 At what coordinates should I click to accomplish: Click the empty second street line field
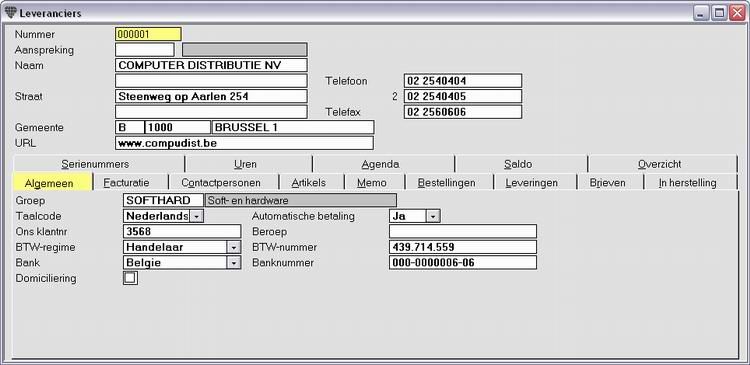tap(211, 111)
